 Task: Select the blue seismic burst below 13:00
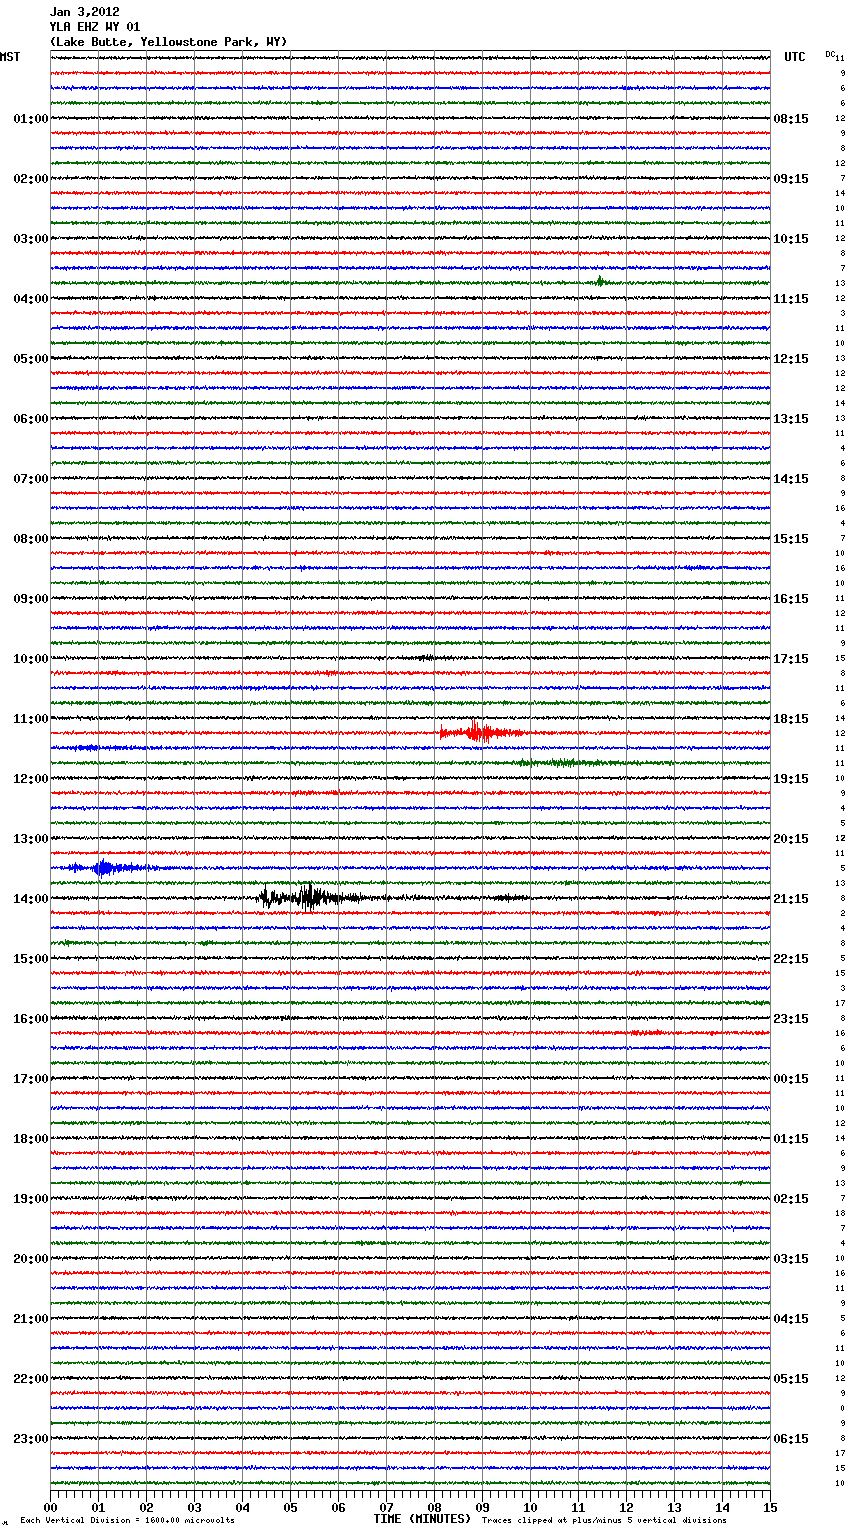[103, 867]
